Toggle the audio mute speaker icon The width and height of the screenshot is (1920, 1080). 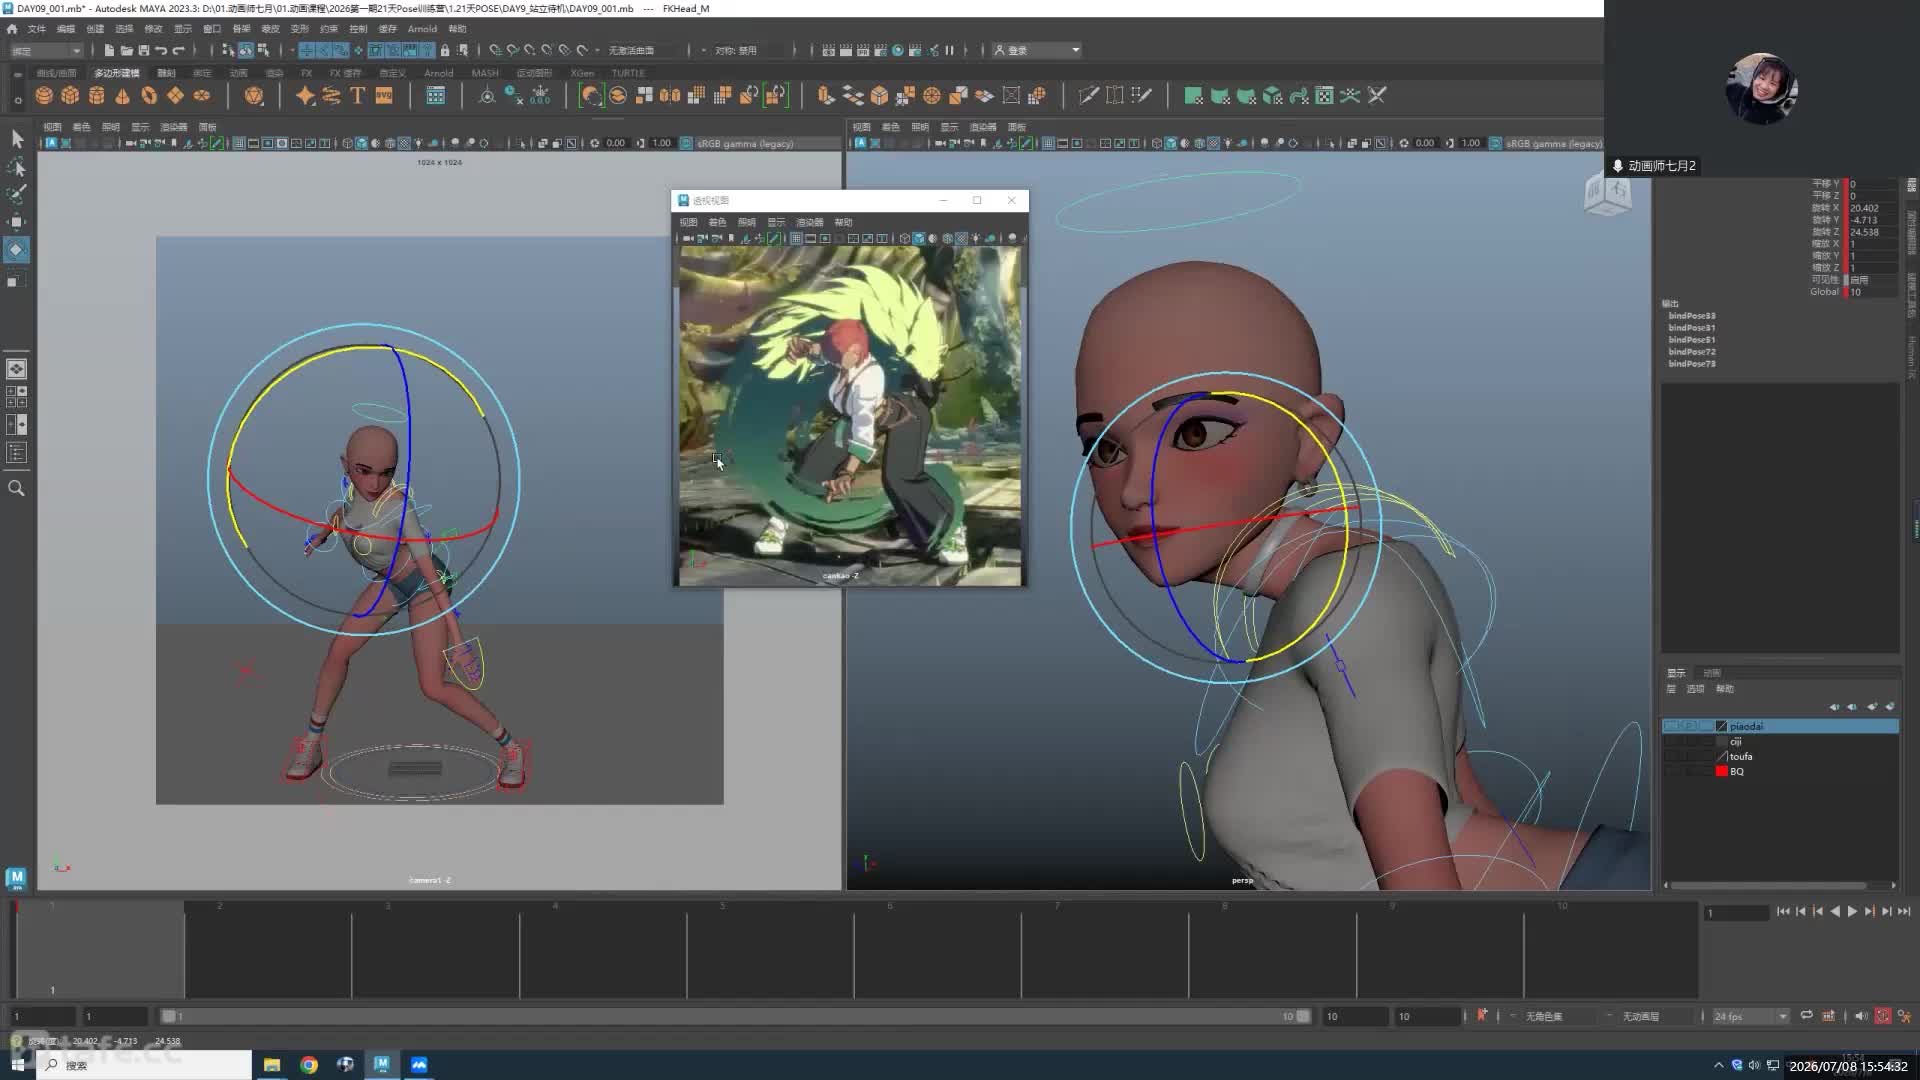coord(1860,1016)
